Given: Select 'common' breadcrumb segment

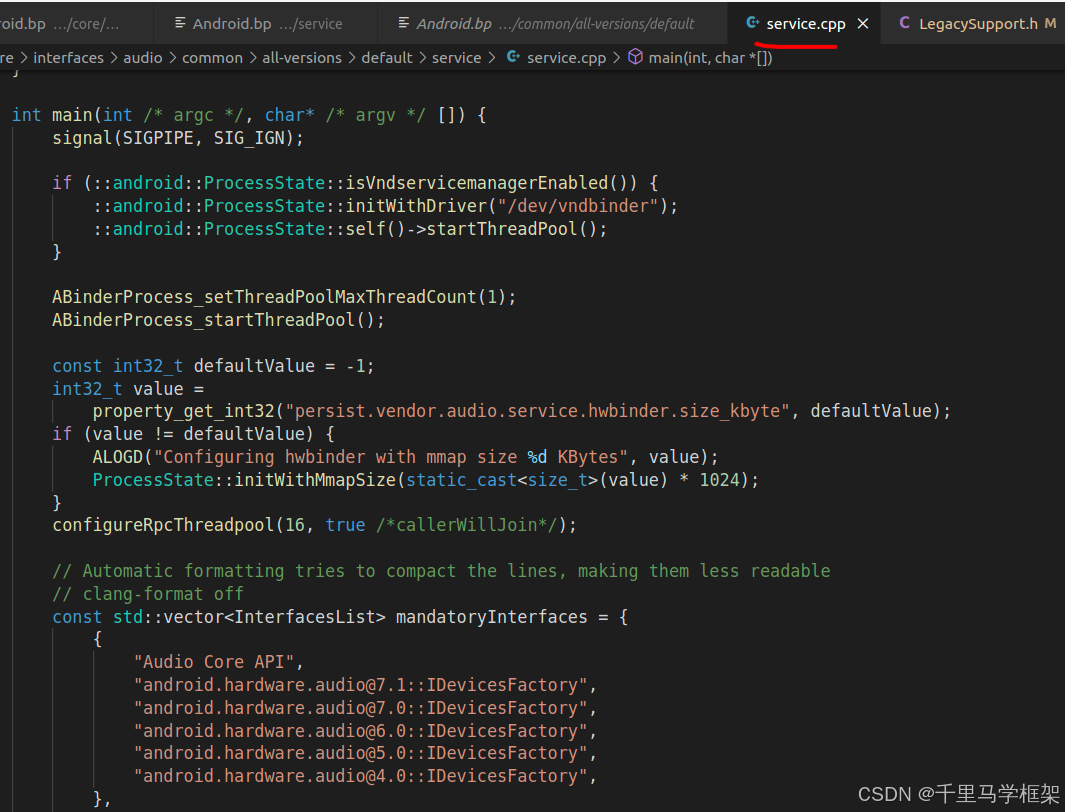Looking at the screenshot, I should [212, 58].
